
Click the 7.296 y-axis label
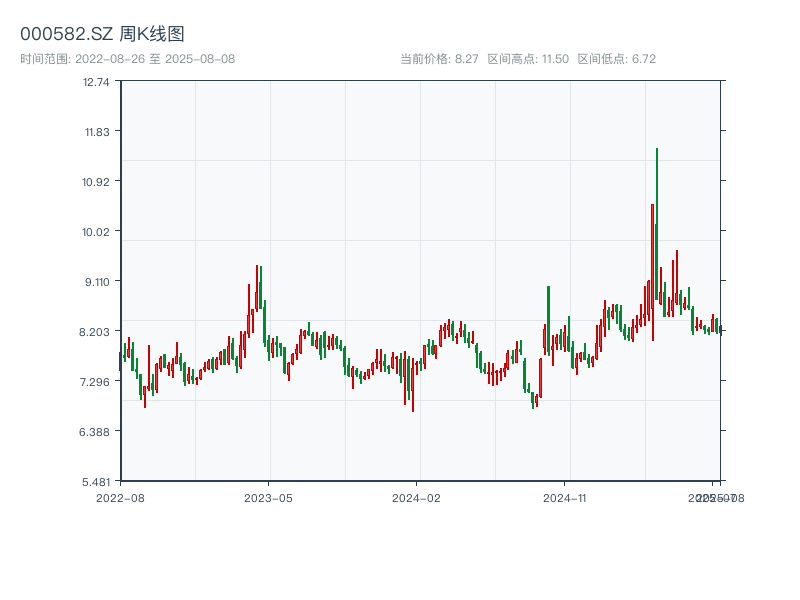[97, 382]
